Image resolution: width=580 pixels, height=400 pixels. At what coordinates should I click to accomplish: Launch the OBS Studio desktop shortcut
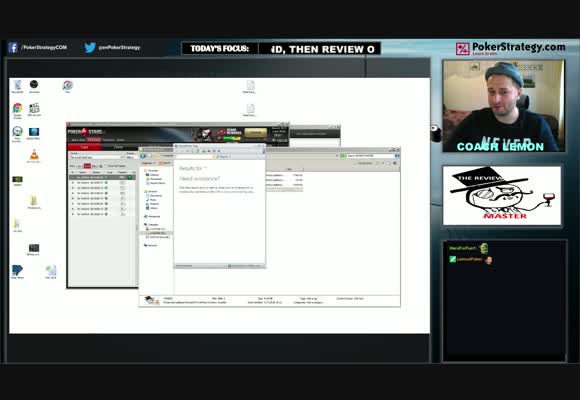click(x=34, y=85)
